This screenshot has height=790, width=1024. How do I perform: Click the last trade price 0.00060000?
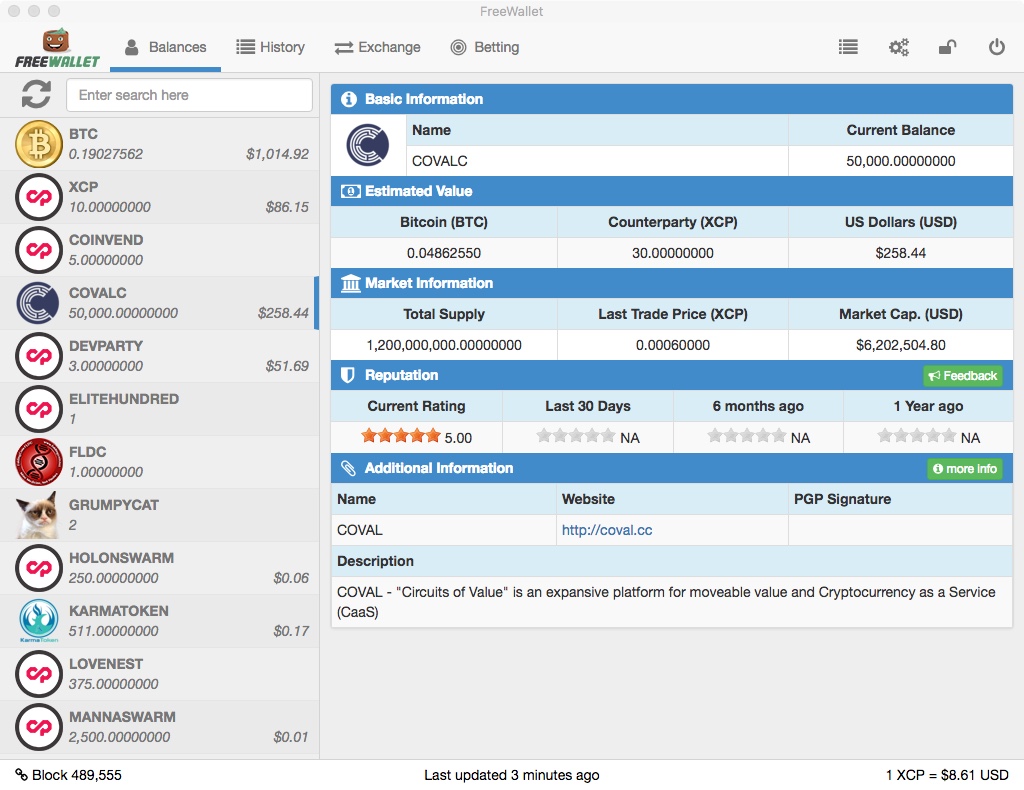click(672, 345)
